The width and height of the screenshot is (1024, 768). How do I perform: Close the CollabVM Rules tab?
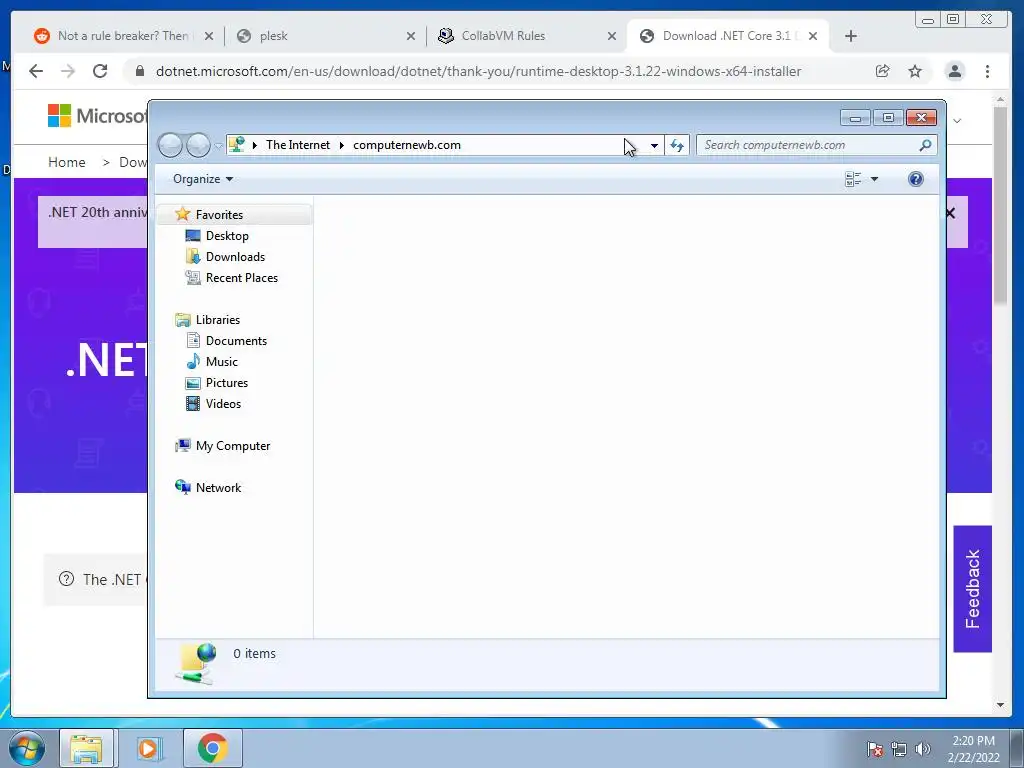pos(612,36)
